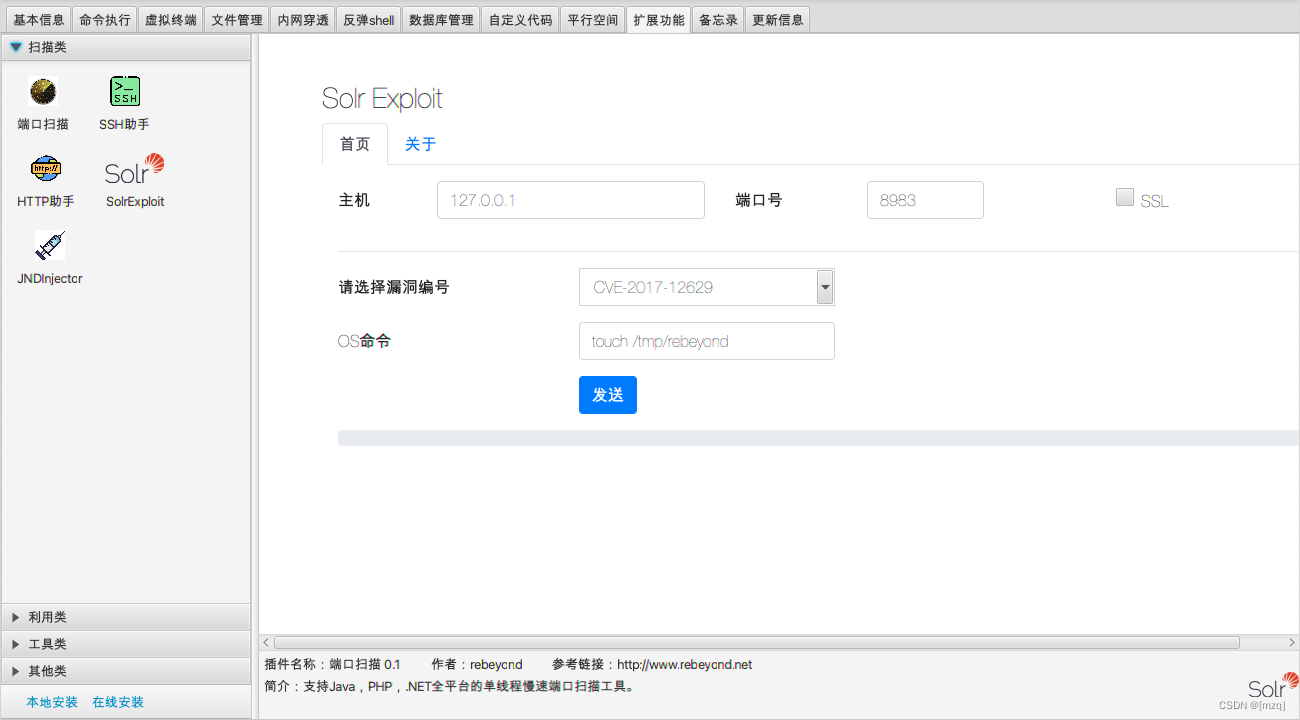Click the gray progress bar under 发送

tap(818, 438)
